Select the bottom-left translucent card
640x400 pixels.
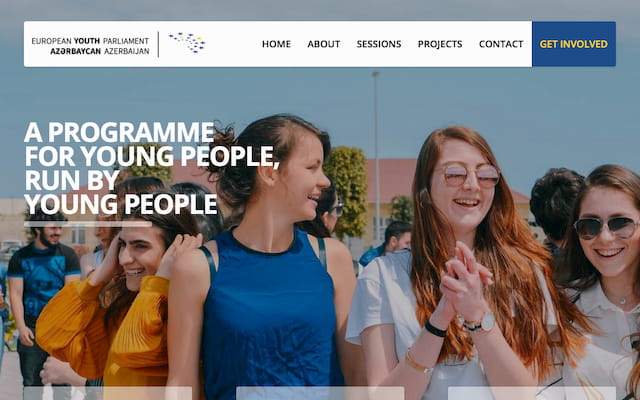(x=108, y=393)
